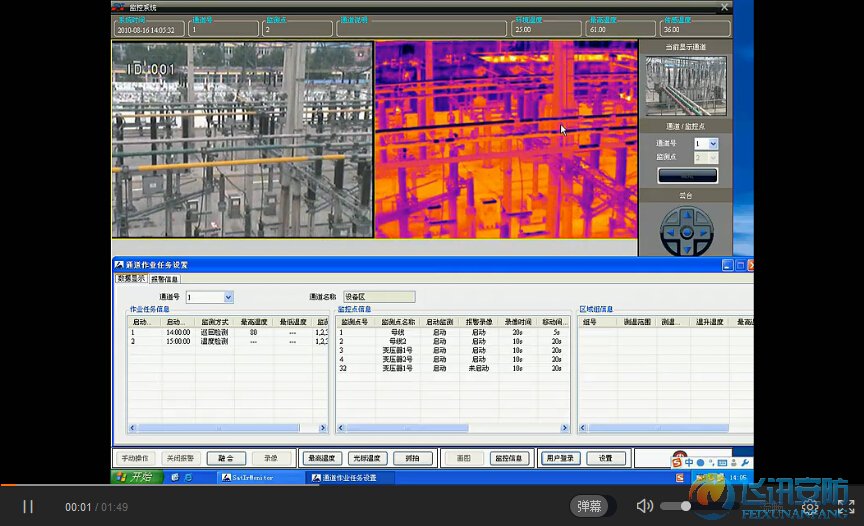Viewport: 864px width, 526px height.
Task: Click the 监控信息 button
Action: (509, 458)
